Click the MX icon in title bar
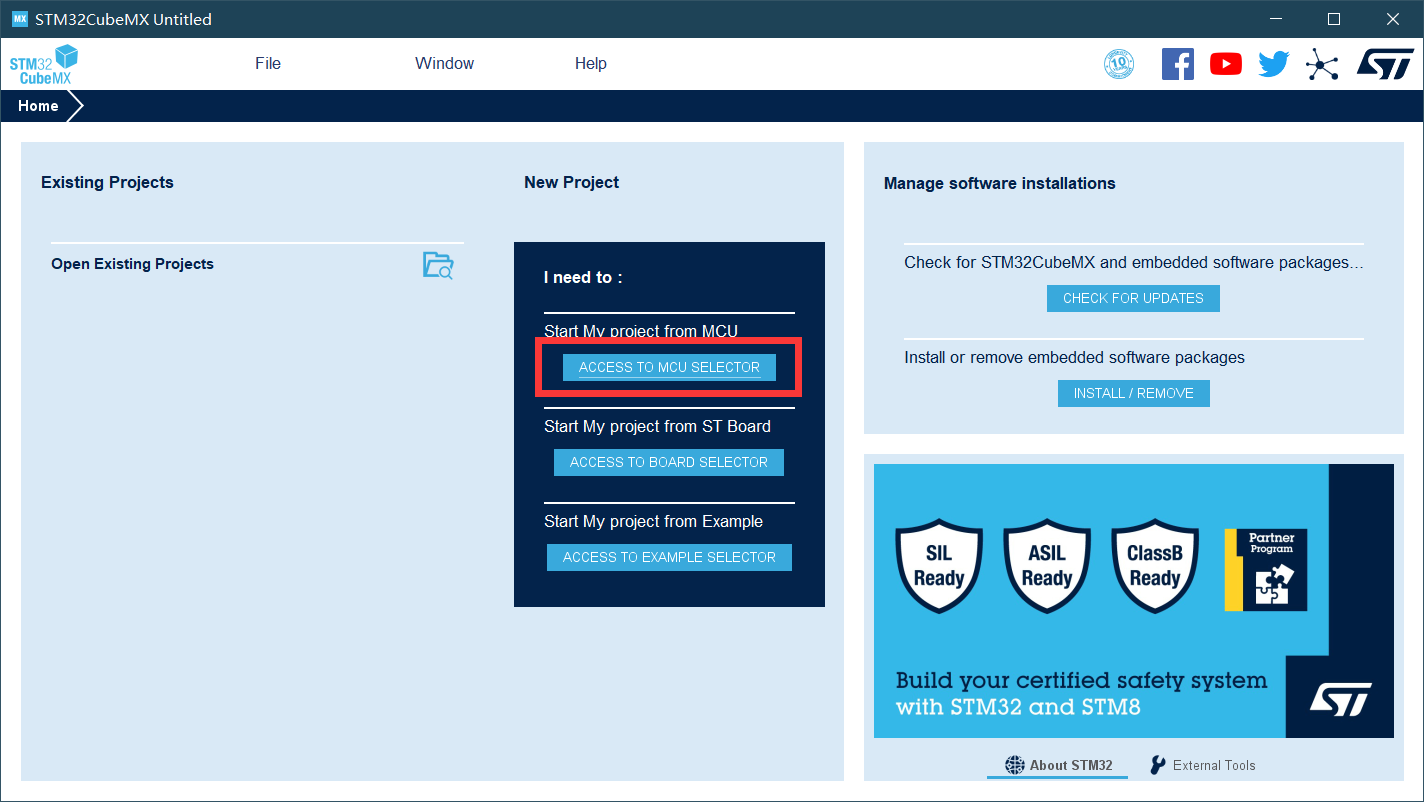Screen dimensions: 1424x802 (19, 19)
